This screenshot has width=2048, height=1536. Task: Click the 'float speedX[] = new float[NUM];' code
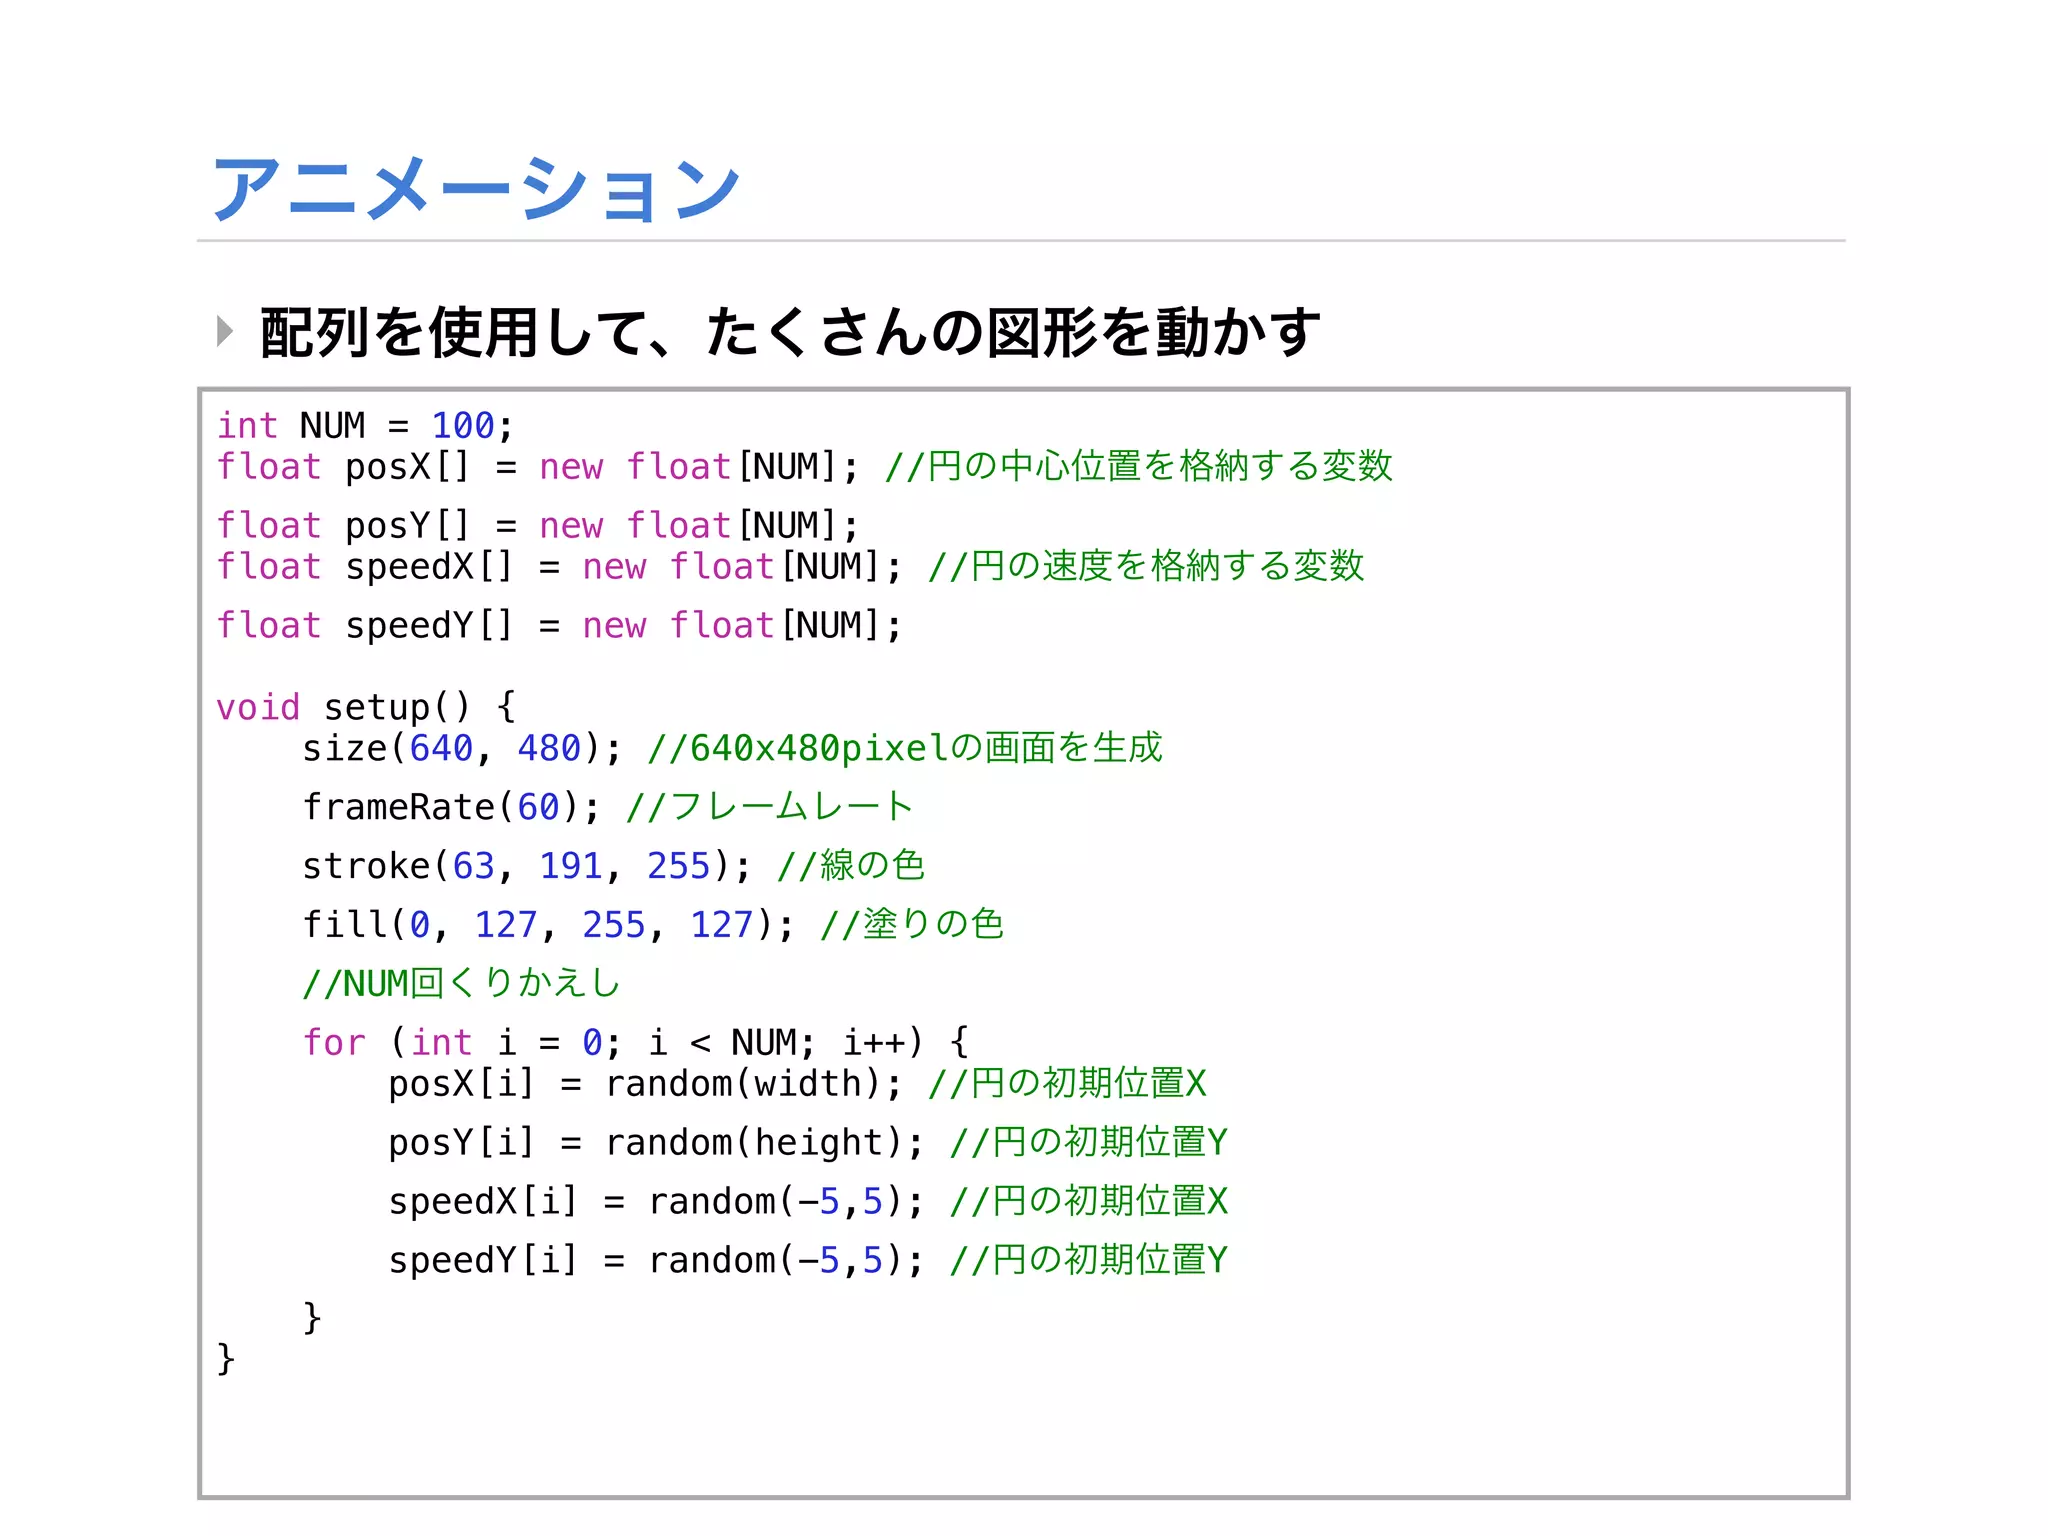click(x=560, y=567)
